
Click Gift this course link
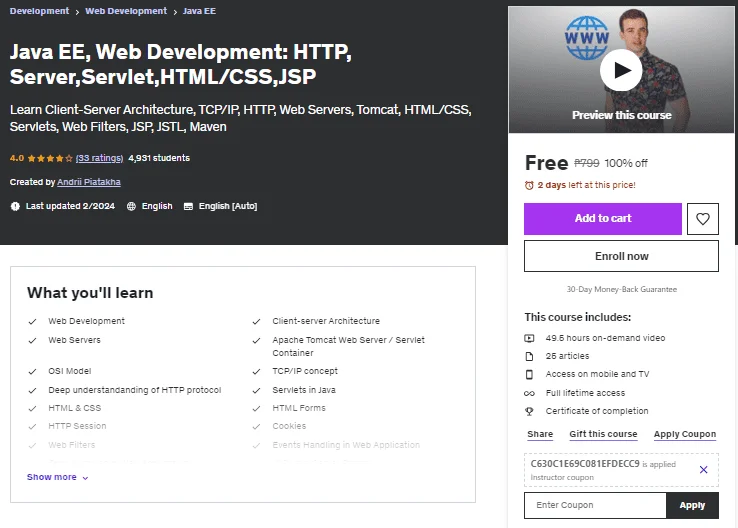click(x=603, y=434)
